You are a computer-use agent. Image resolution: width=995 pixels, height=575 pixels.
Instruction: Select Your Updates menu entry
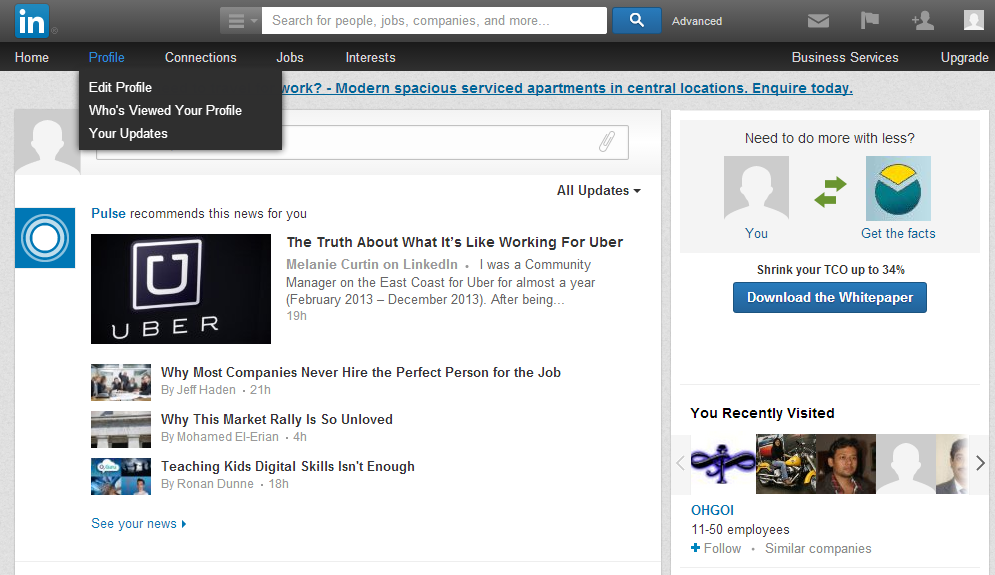click(128, 133)
